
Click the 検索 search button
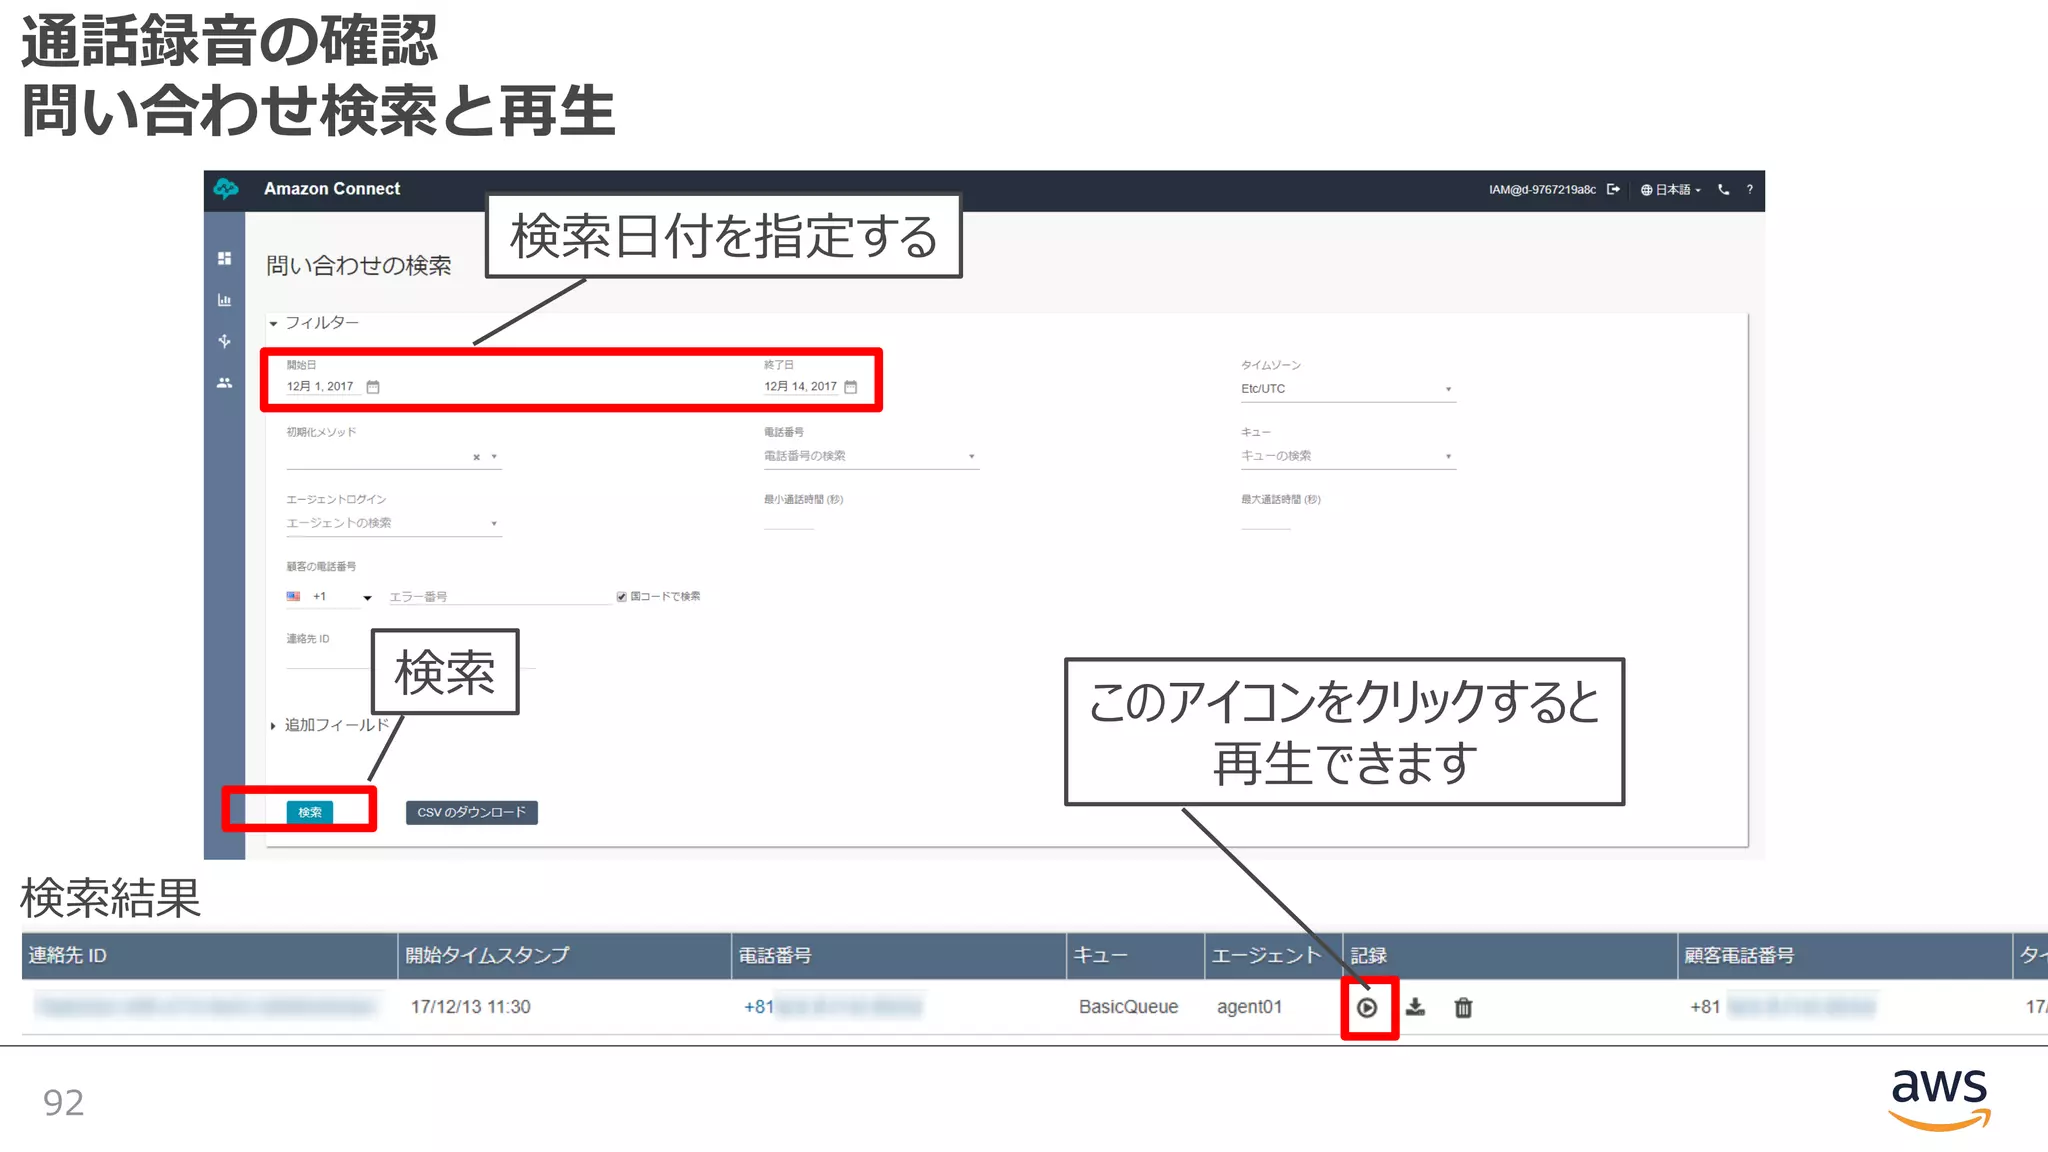click(x=310, y=812)
